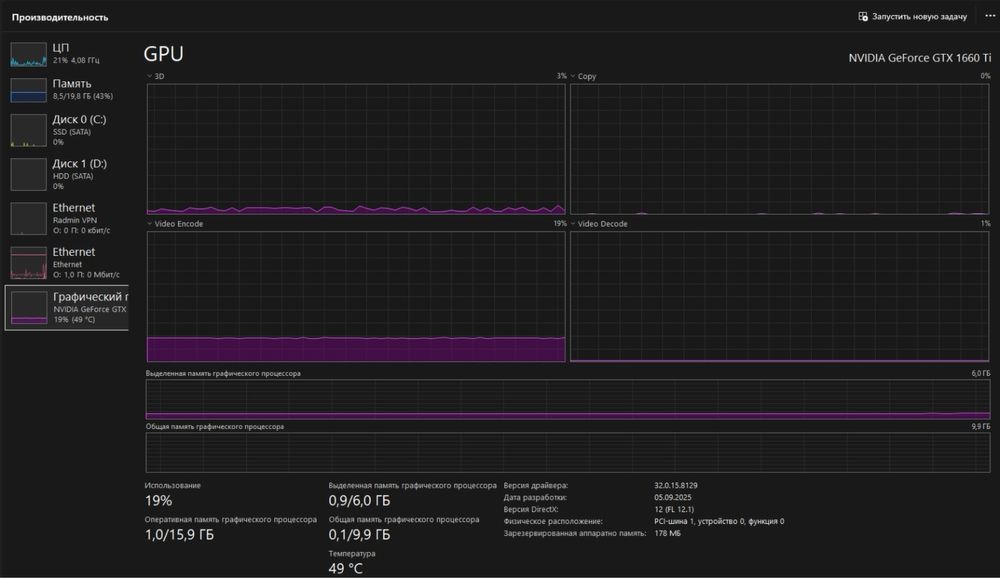Click the shared GPU memory graph
This screenshot has width=1000, height=578.
(x=568, y=452)
